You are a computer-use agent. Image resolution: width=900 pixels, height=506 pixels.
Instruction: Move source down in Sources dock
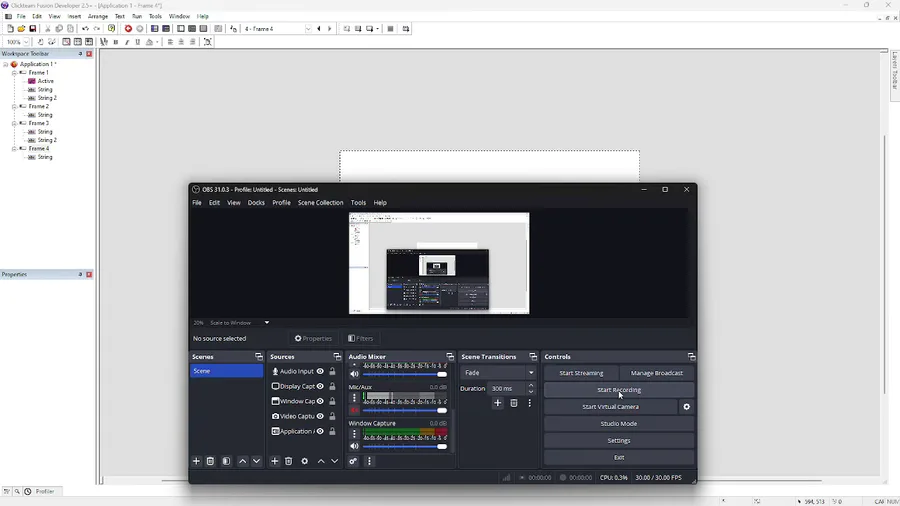(x=335, y=461)
